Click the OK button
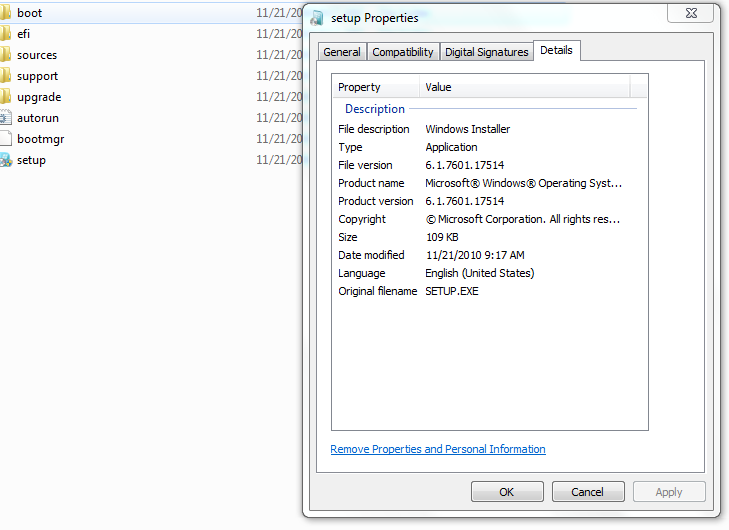The width and height of the screenshot is (729, 530). pos(507,492)
